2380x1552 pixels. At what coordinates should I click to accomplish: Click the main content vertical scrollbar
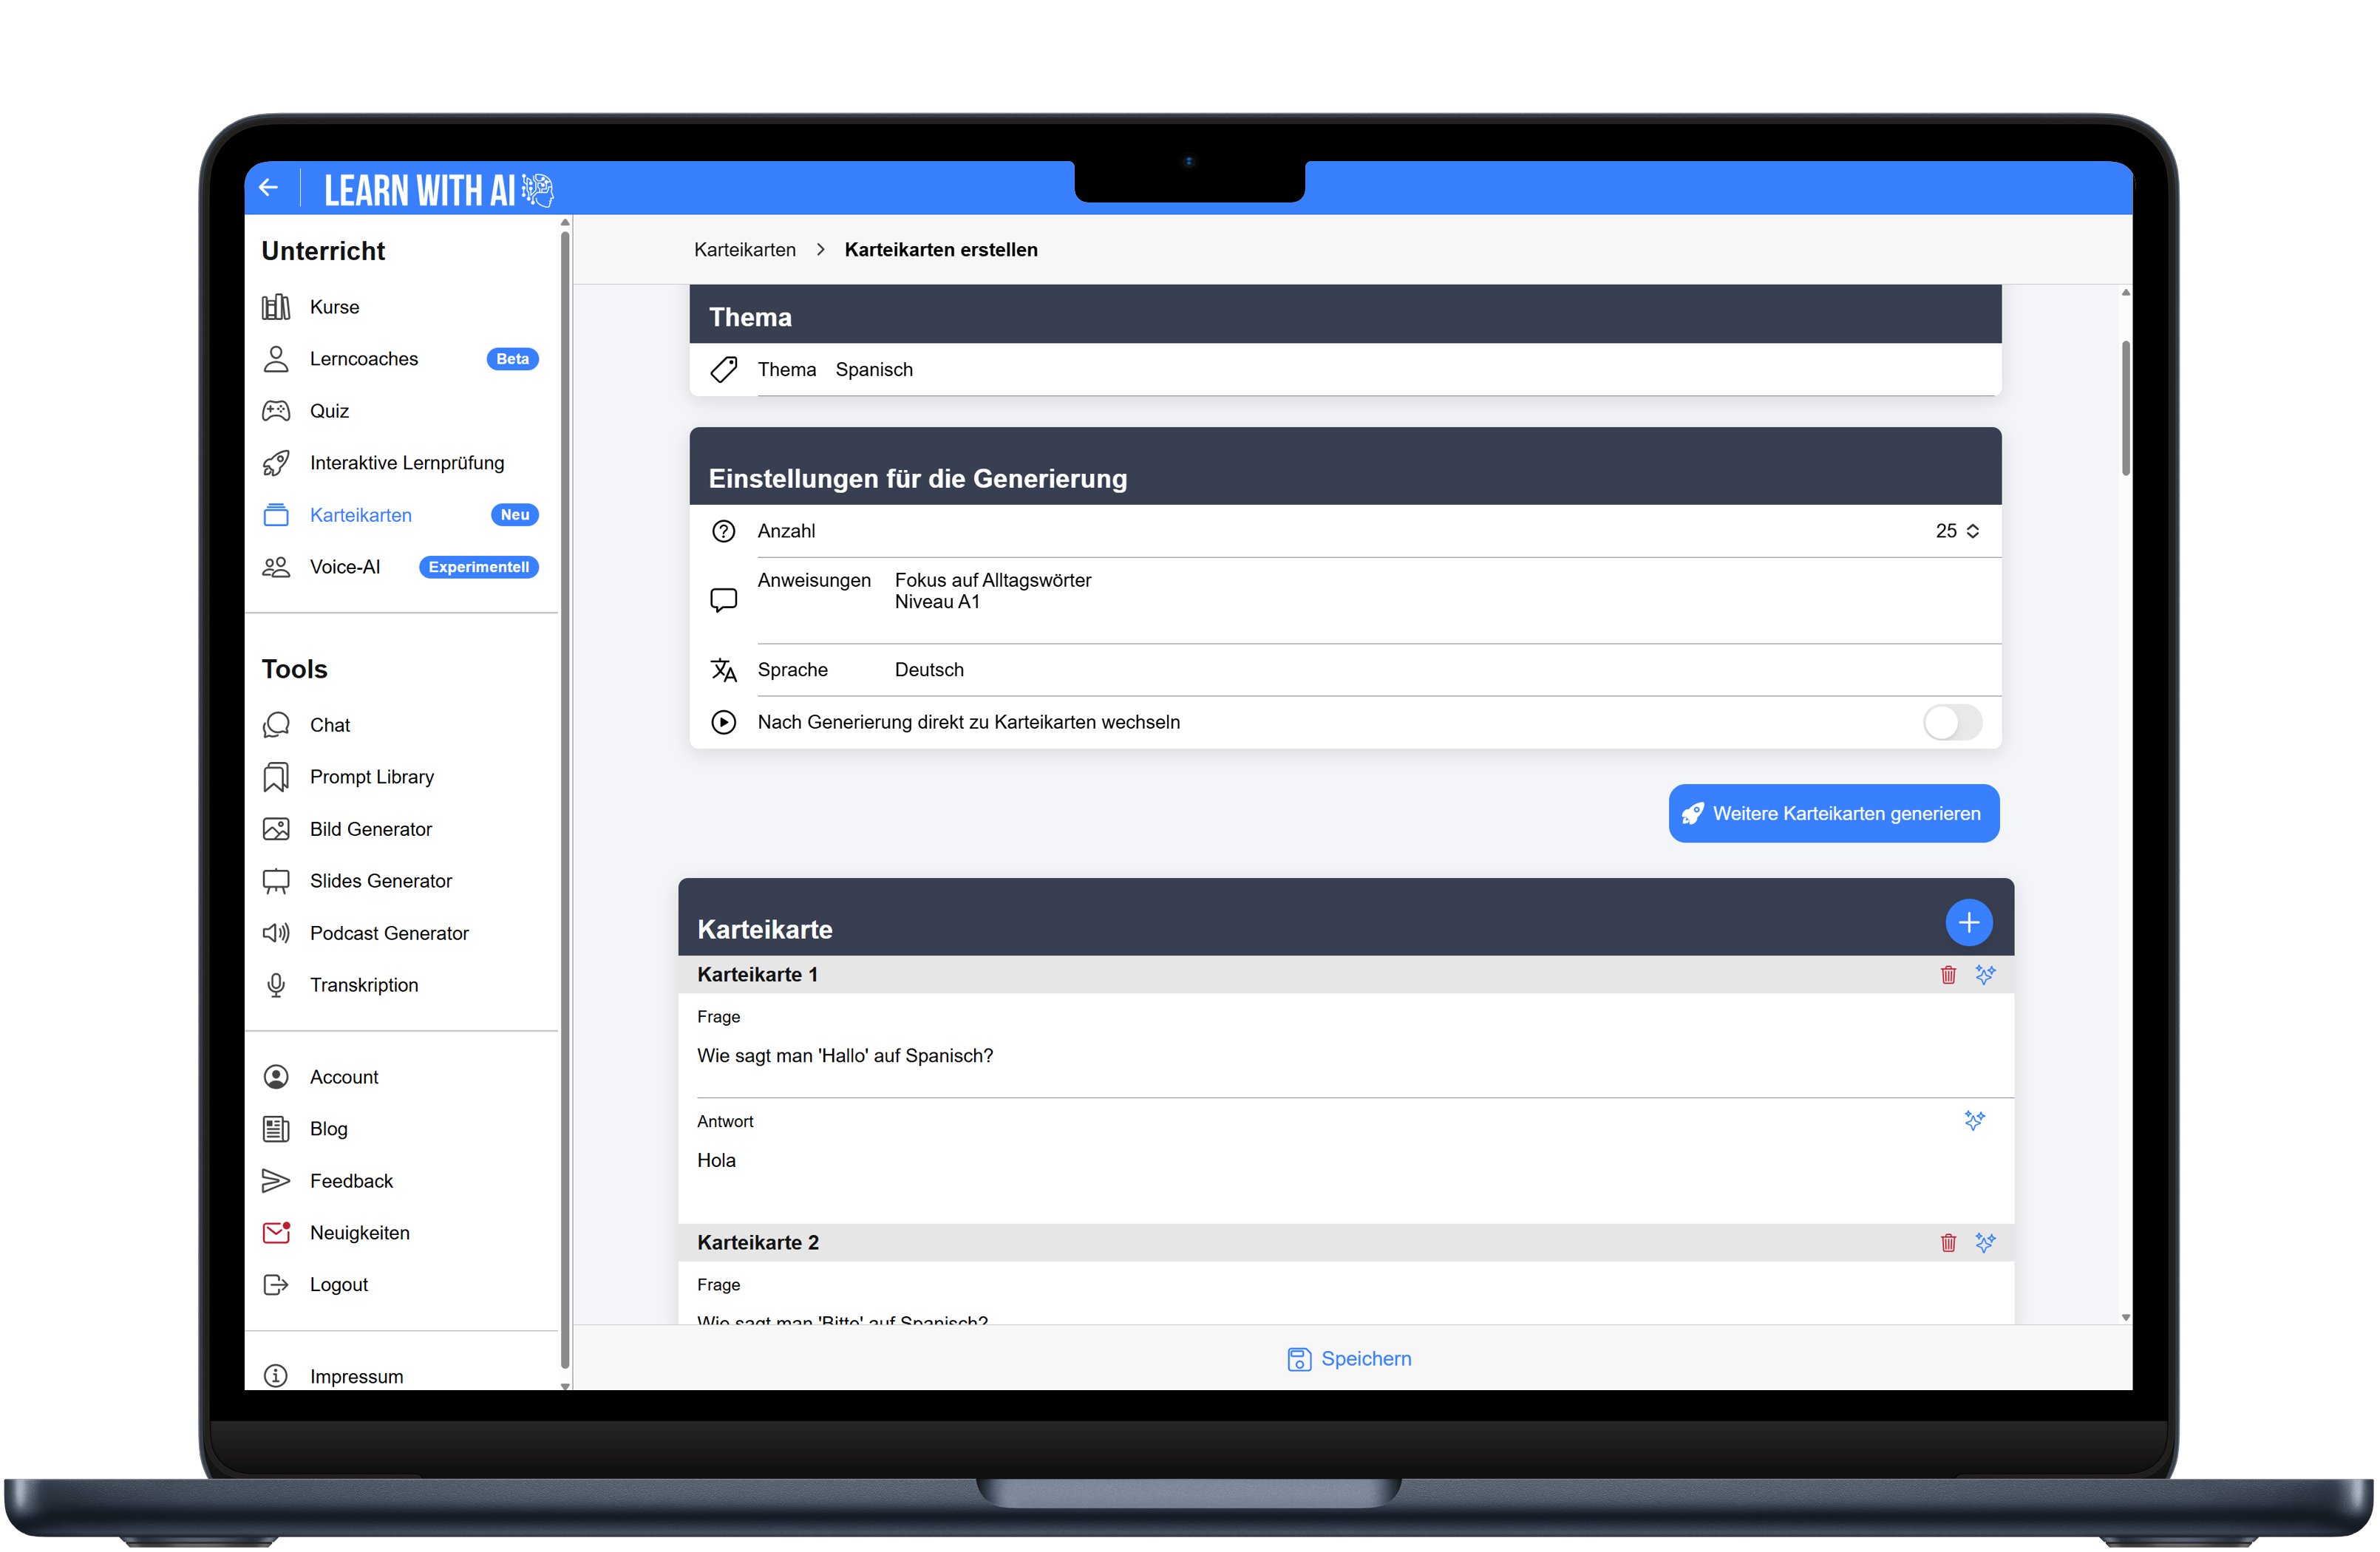pos(2125,408)
